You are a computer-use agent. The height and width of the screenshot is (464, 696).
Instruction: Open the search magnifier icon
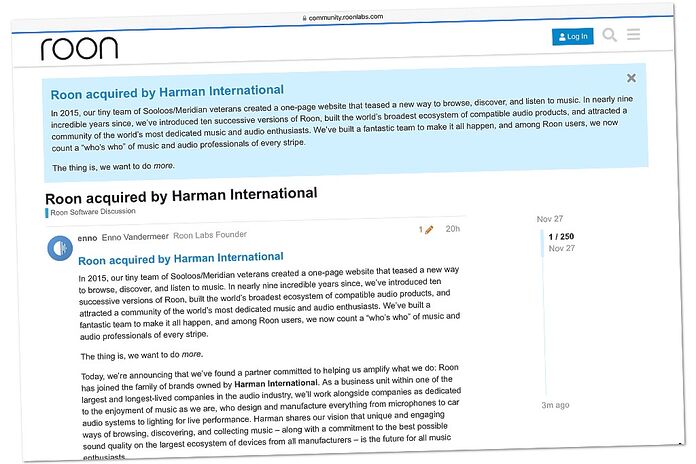pyautogui.click(x=609, y=34)
